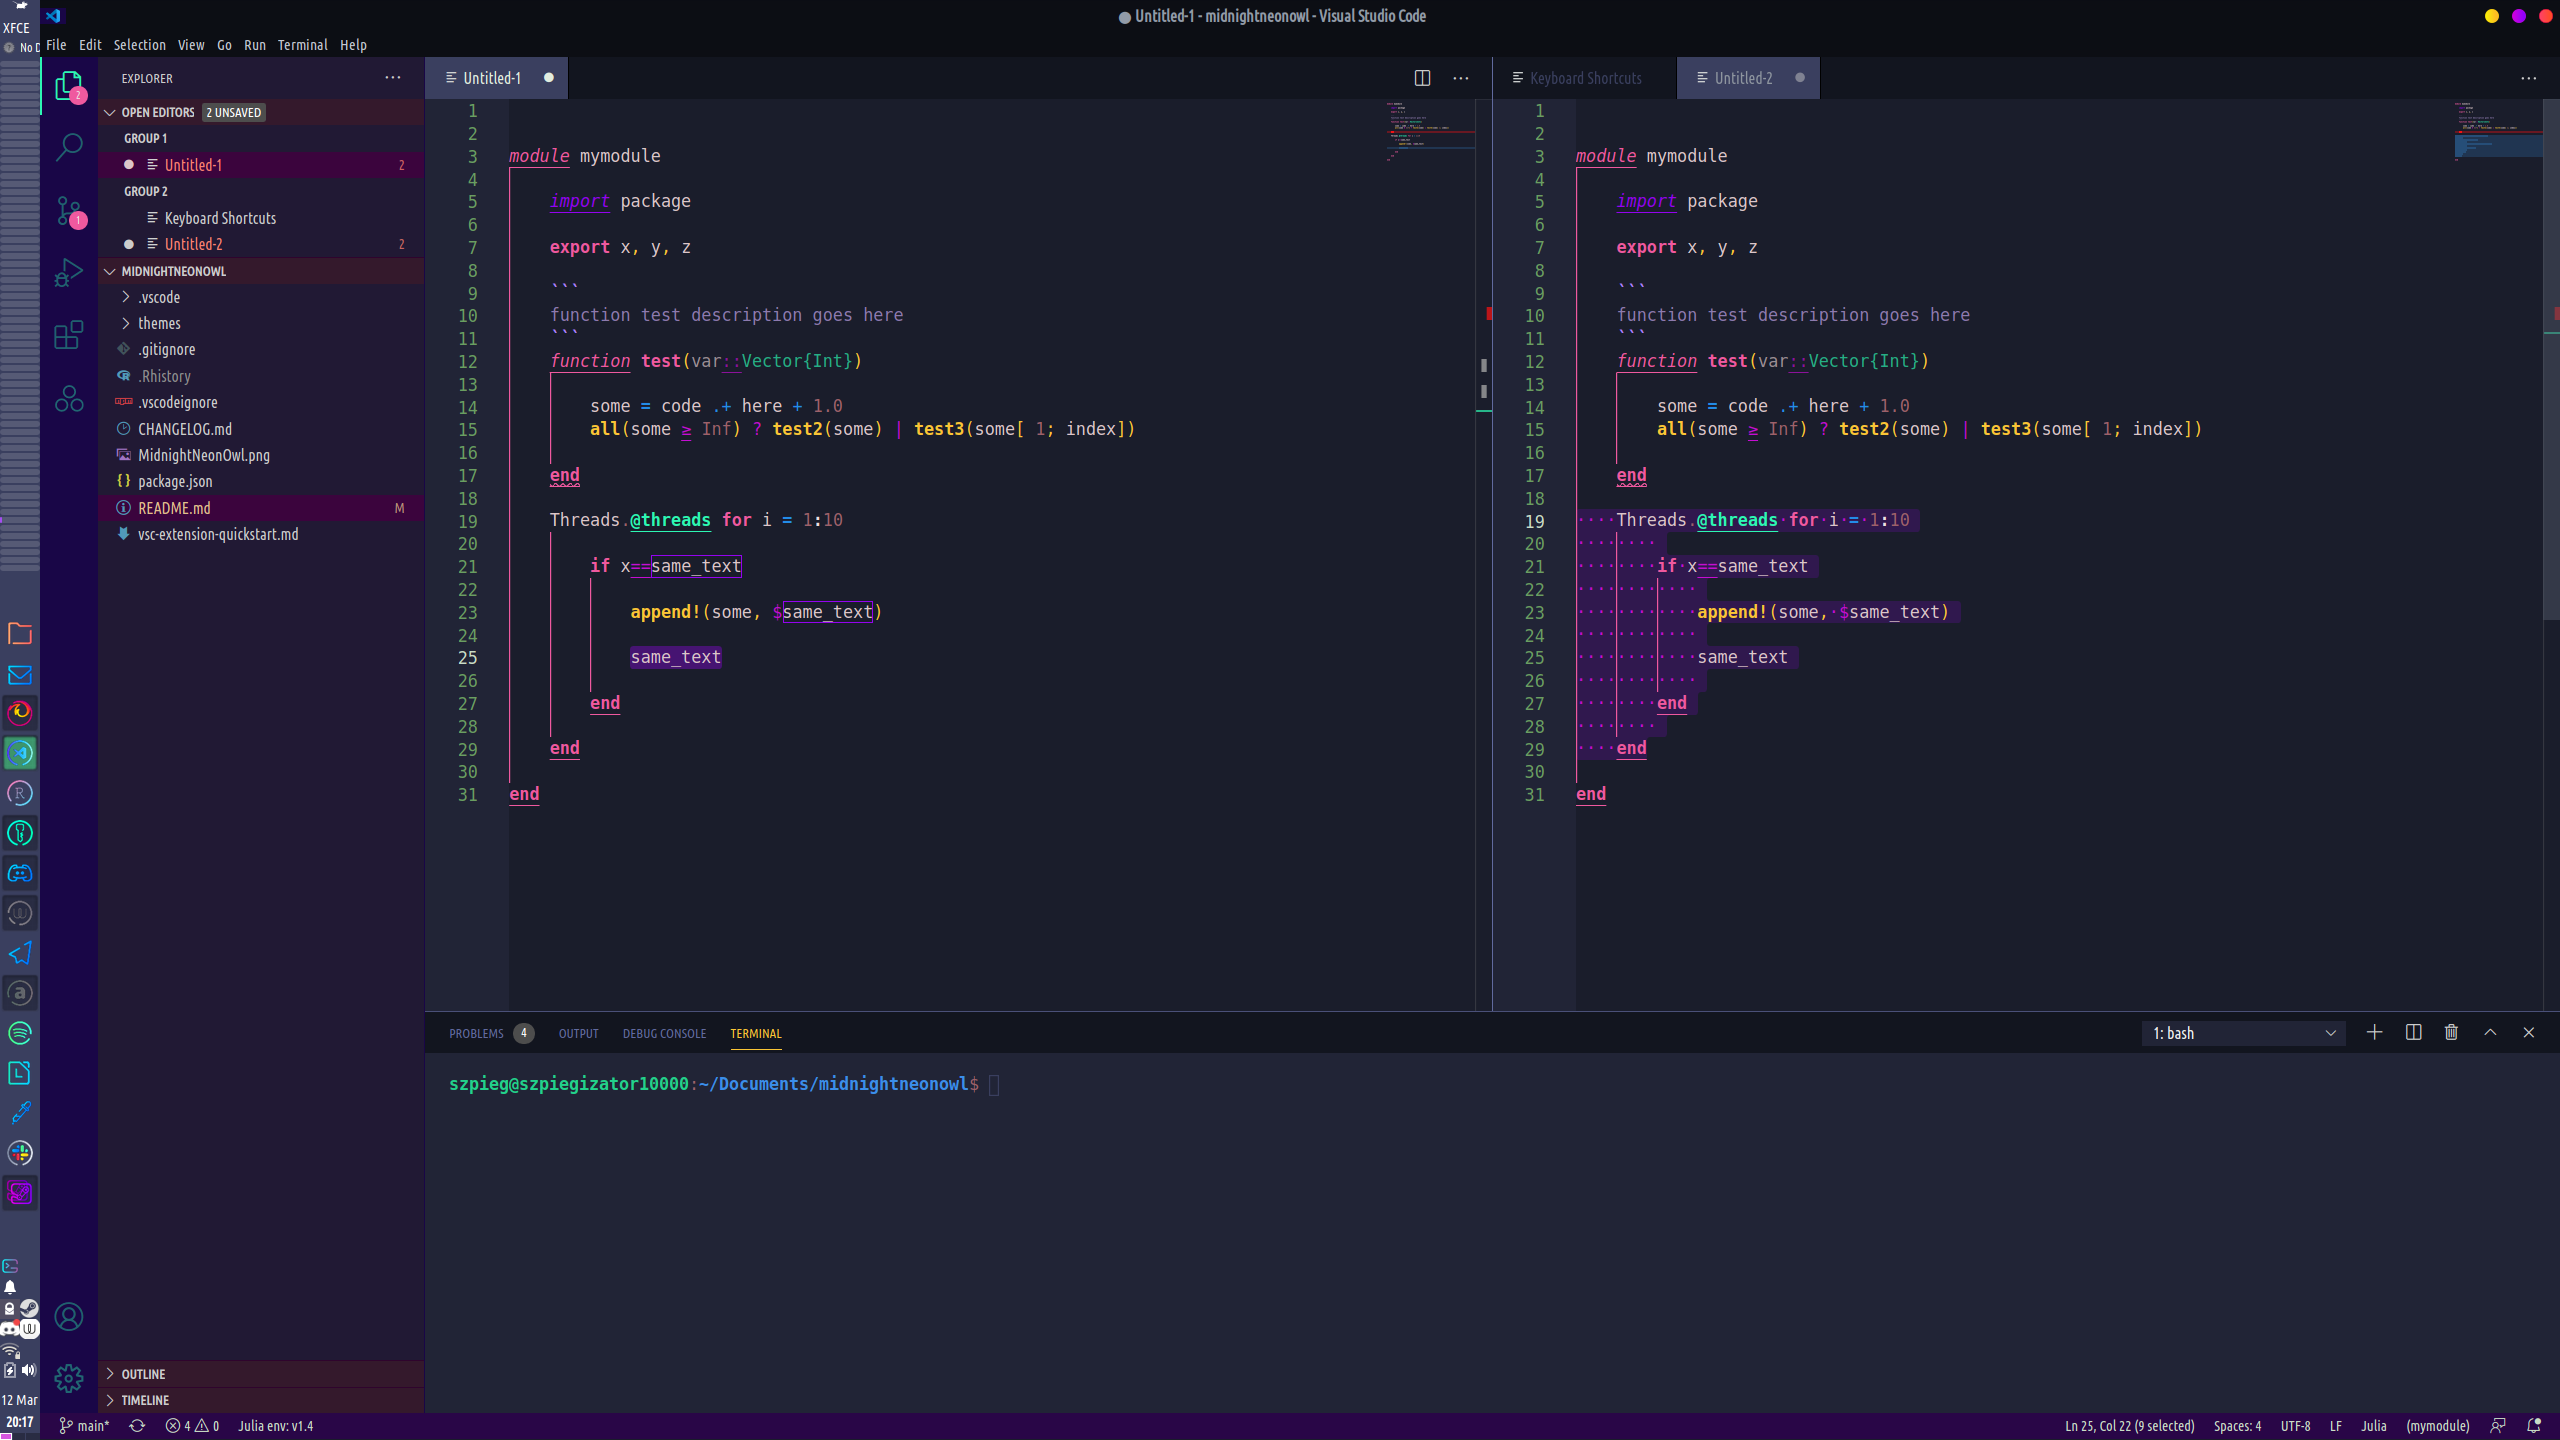Viewport: 2560px width, 1440px height.
Task: Split the Untitled-1 editor right
Action: point(1422,78)
